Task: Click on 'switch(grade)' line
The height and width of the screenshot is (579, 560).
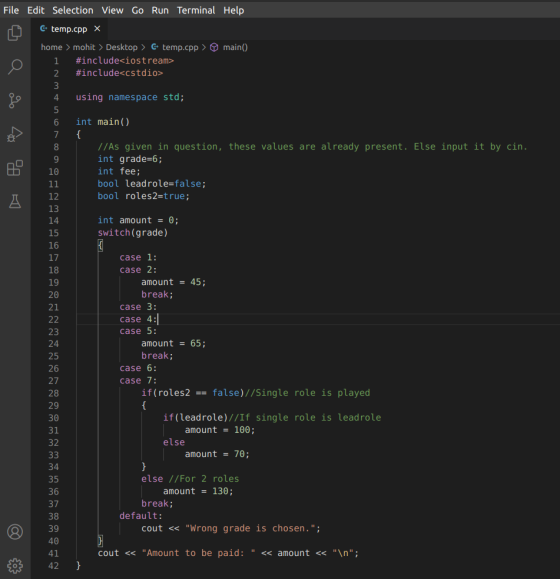Action: (133, 233)
